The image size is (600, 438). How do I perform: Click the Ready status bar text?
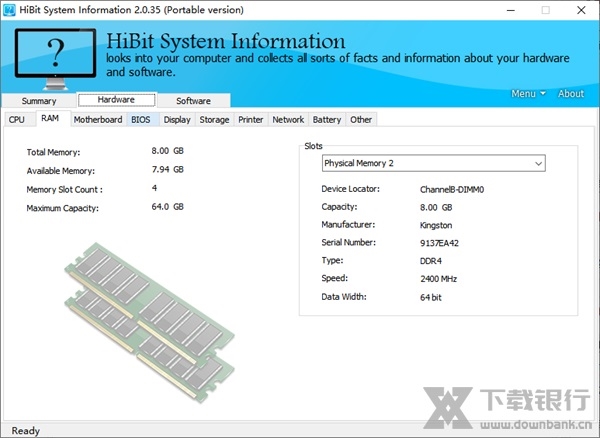pyautogui.click(x=26, y=431)
